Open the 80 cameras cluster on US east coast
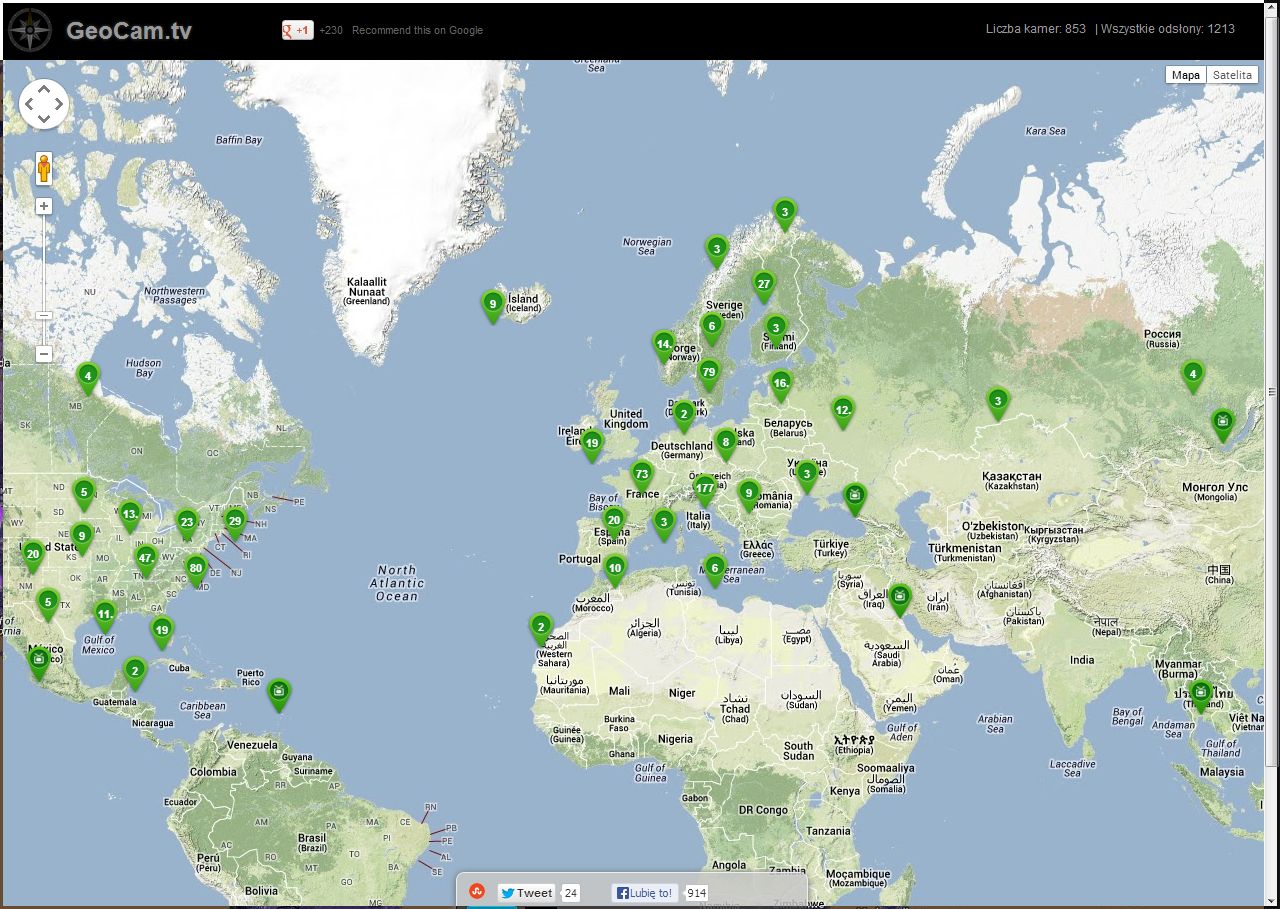The image size is (1280, 909). (x=196, y=571)
